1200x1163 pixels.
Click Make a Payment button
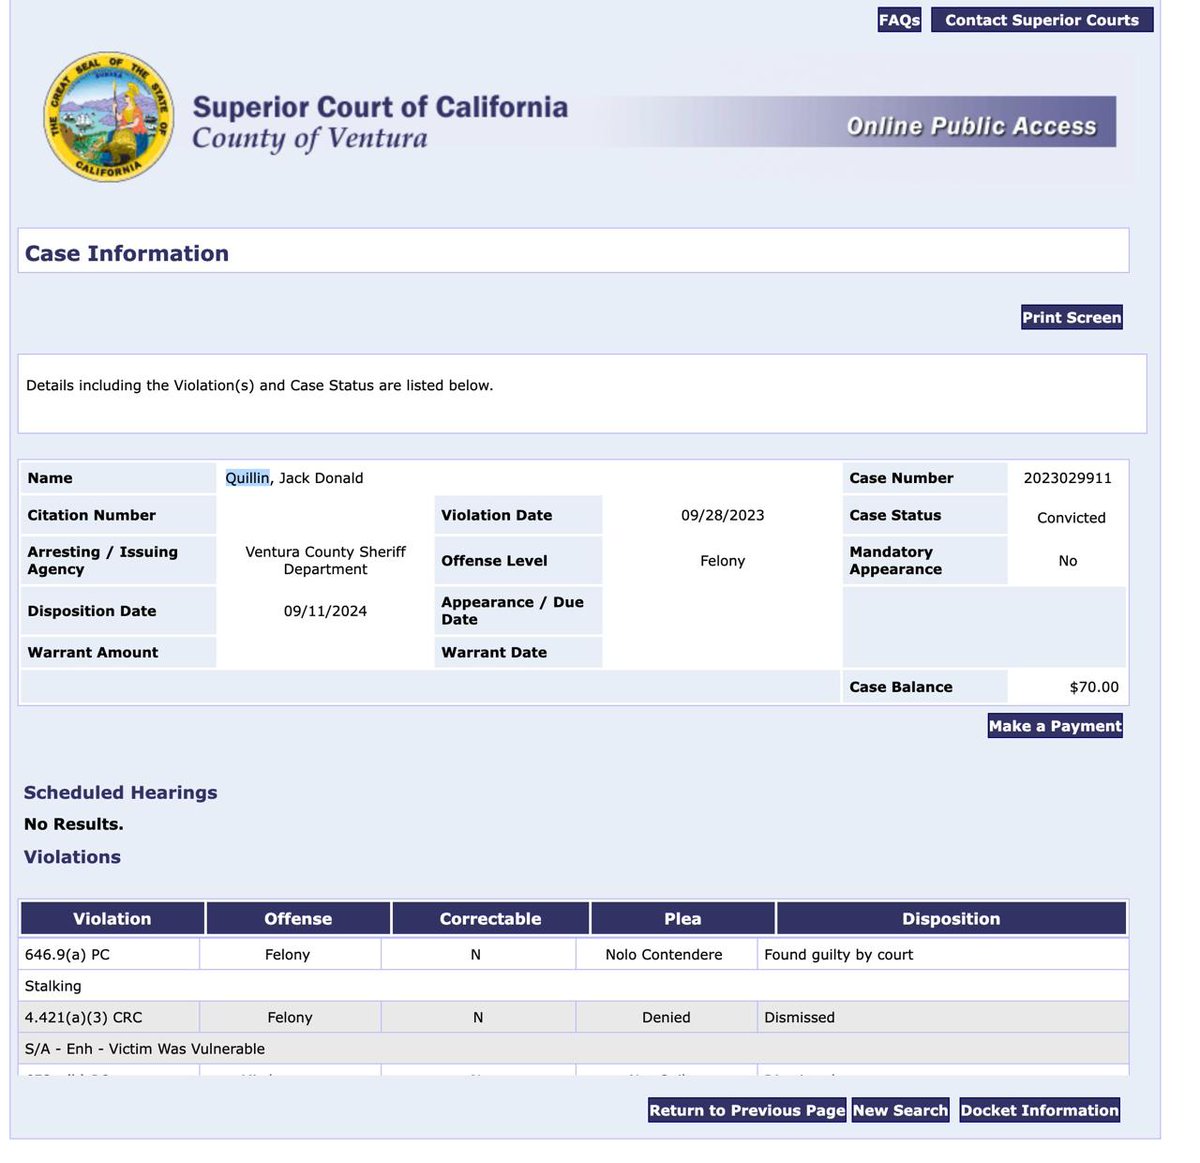(x=1055, y=726)
